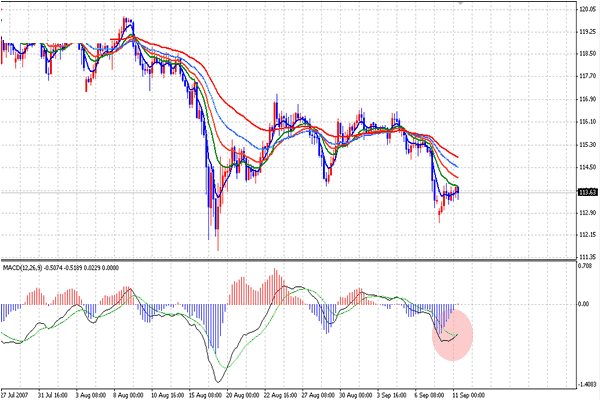Viewport: 600px width, 400px height.
Task: Click the 120.05 price axis label
Action: pyautogui.click(x=588, y=10)
